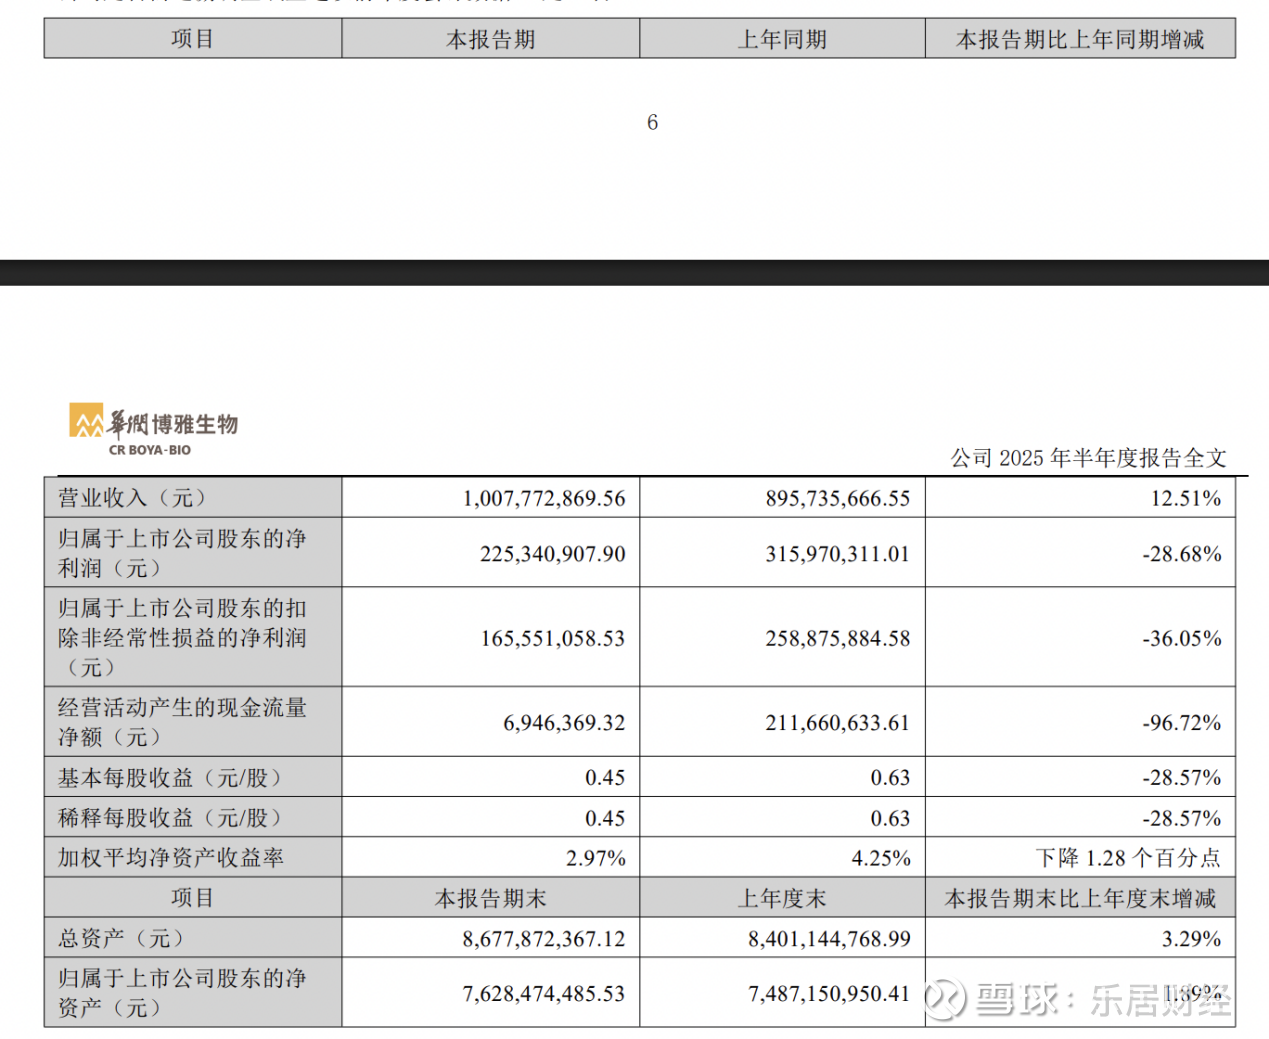
Task: Select the value 225,340,907.90
Action: click(553, 554)
